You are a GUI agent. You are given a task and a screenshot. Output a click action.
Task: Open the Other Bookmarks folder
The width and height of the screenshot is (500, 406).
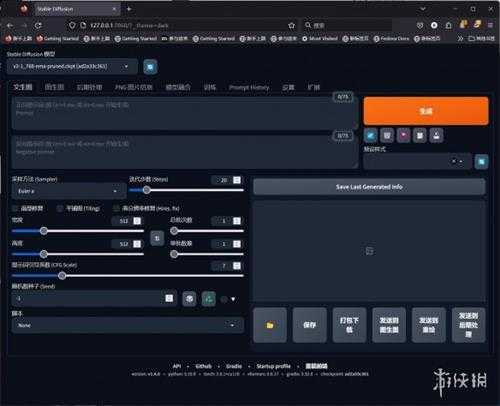click(481, 39)
